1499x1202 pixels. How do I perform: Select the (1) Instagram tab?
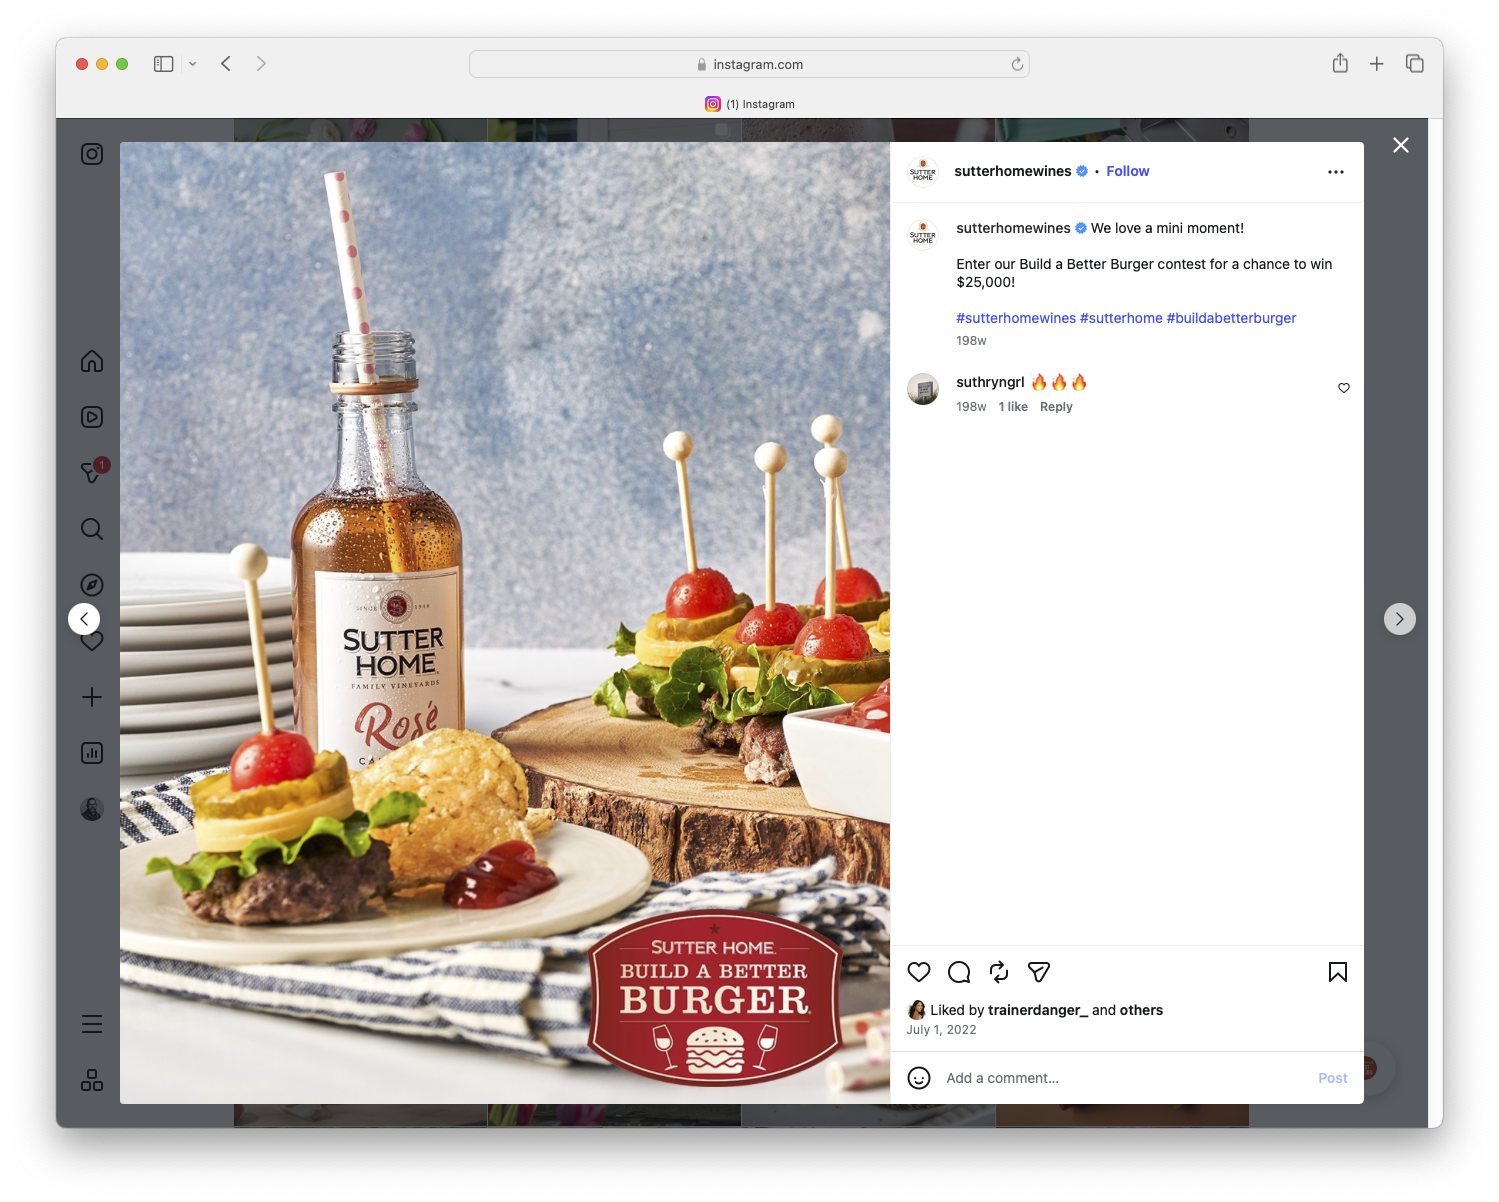click(x=750, y=104)
